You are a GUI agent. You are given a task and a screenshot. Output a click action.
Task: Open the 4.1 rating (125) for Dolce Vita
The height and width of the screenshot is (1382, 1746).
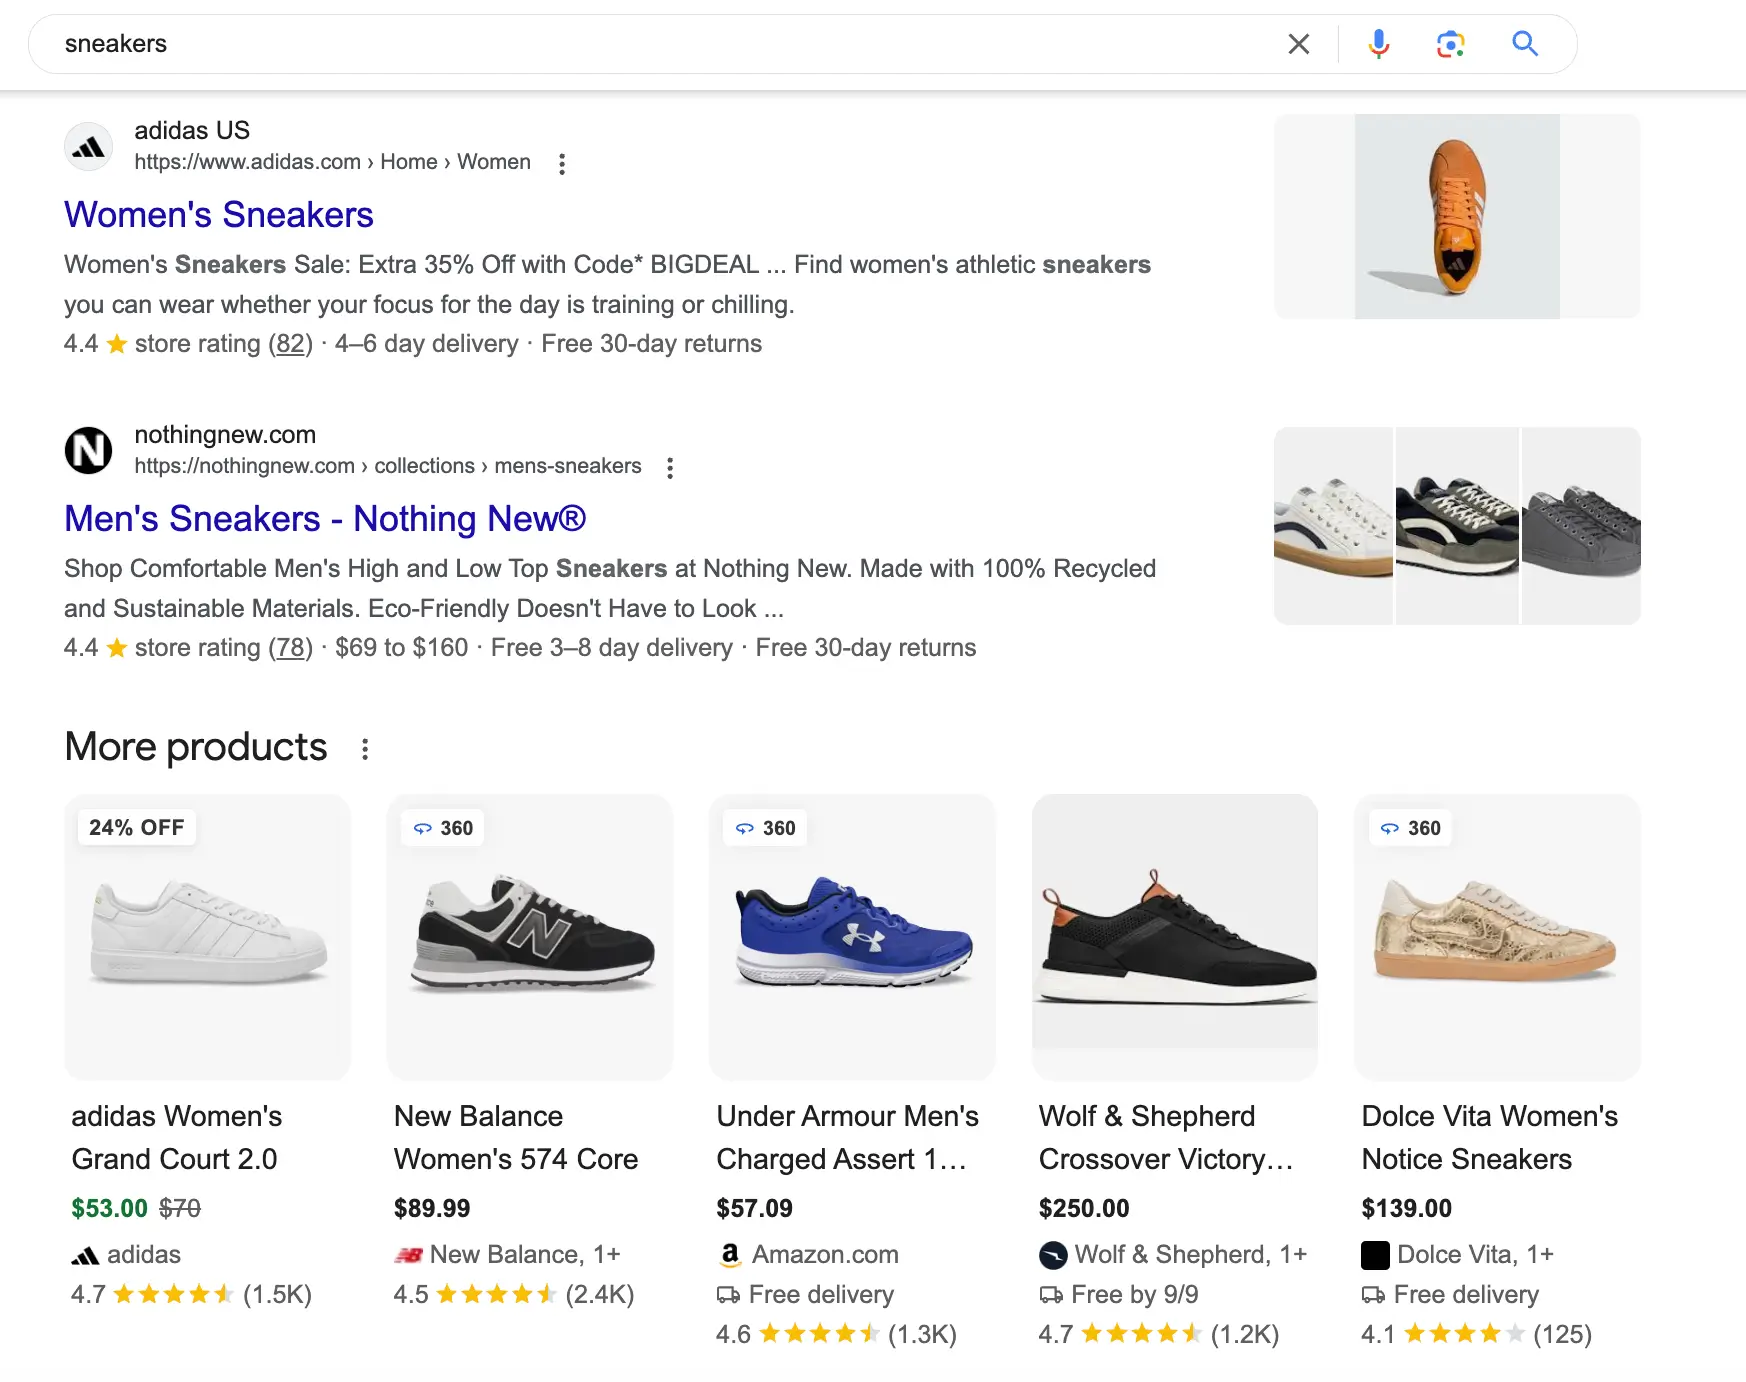1477,1335
